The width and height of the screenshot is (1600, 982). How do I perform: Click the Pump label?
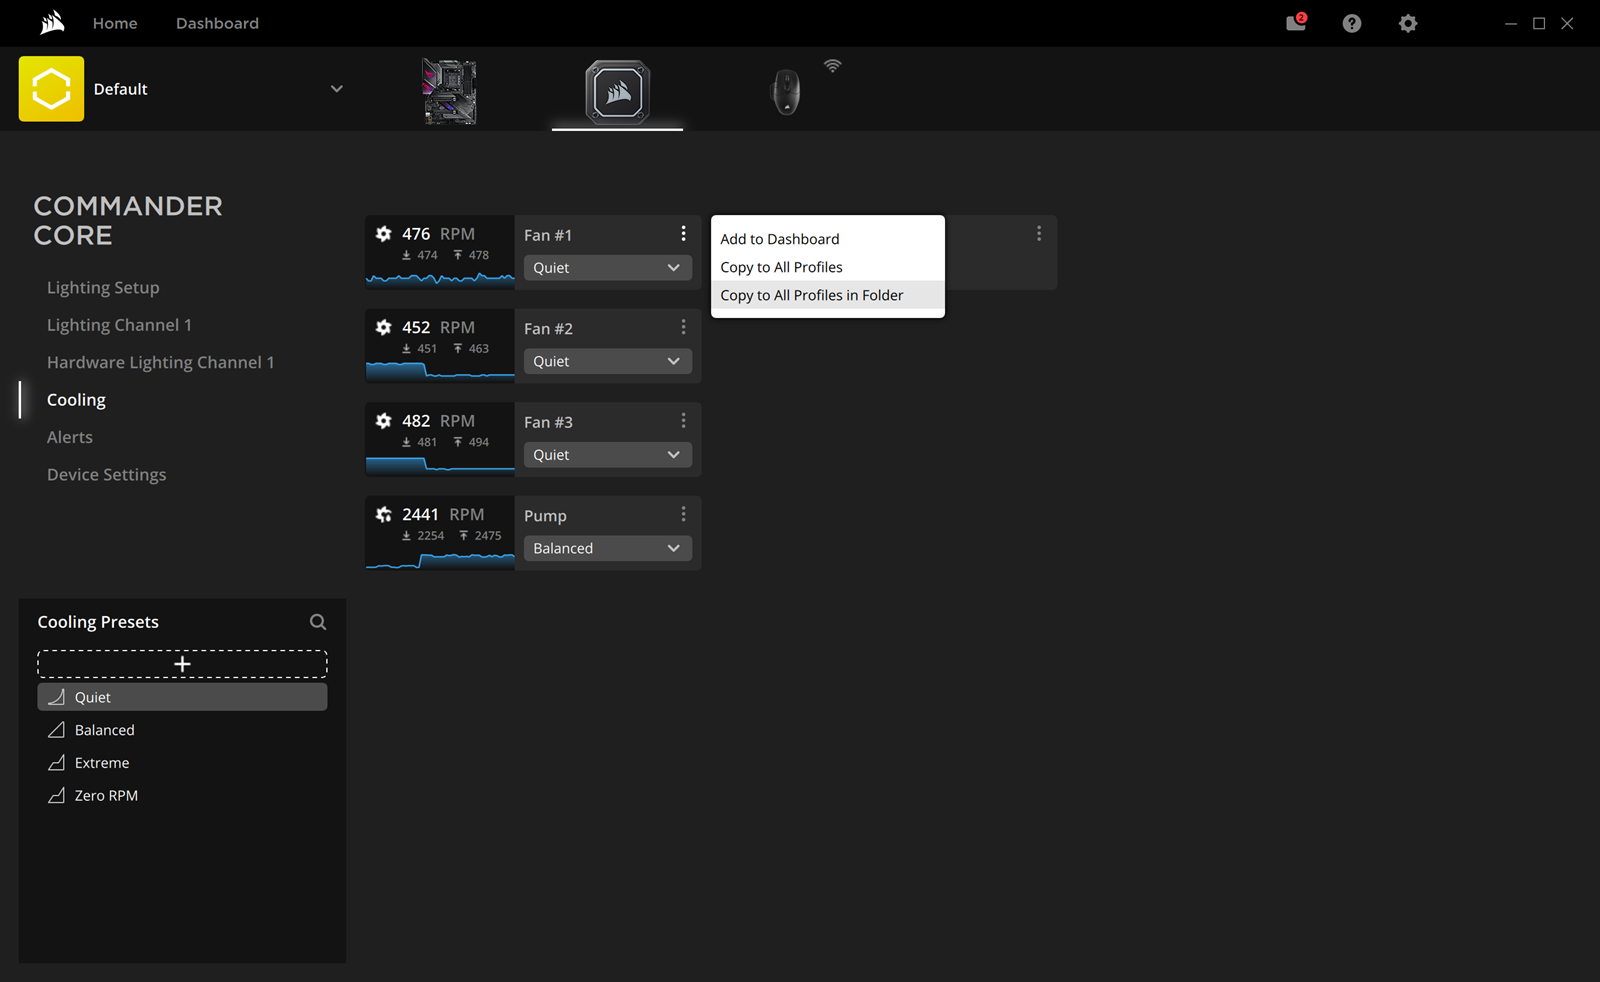545,516
